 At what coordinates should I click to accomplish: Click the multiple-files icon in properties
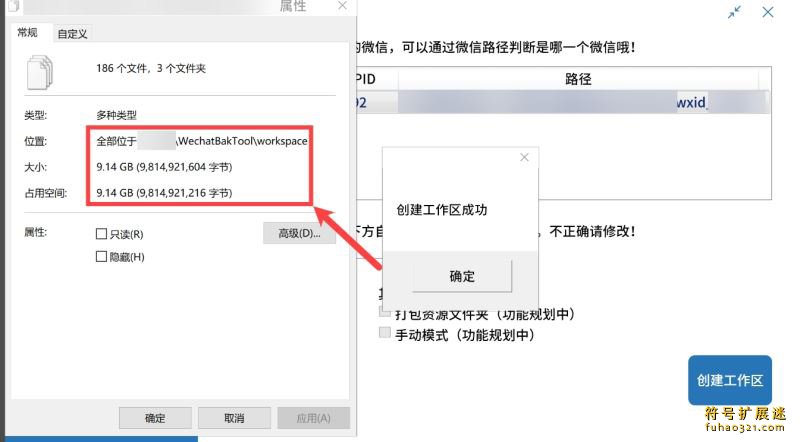tap(40, 72)
